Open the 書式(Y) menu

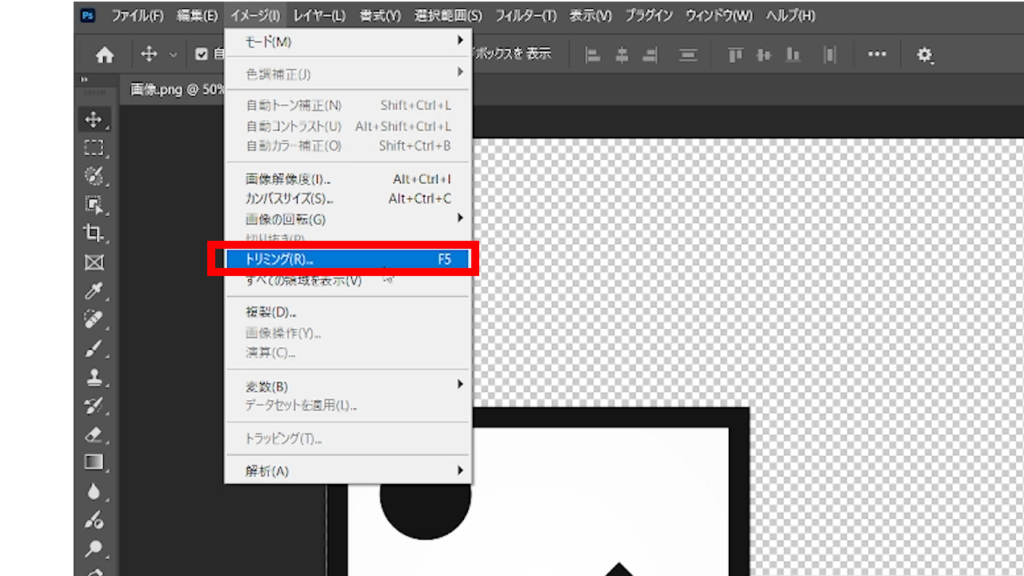click(x=380, y=16)
